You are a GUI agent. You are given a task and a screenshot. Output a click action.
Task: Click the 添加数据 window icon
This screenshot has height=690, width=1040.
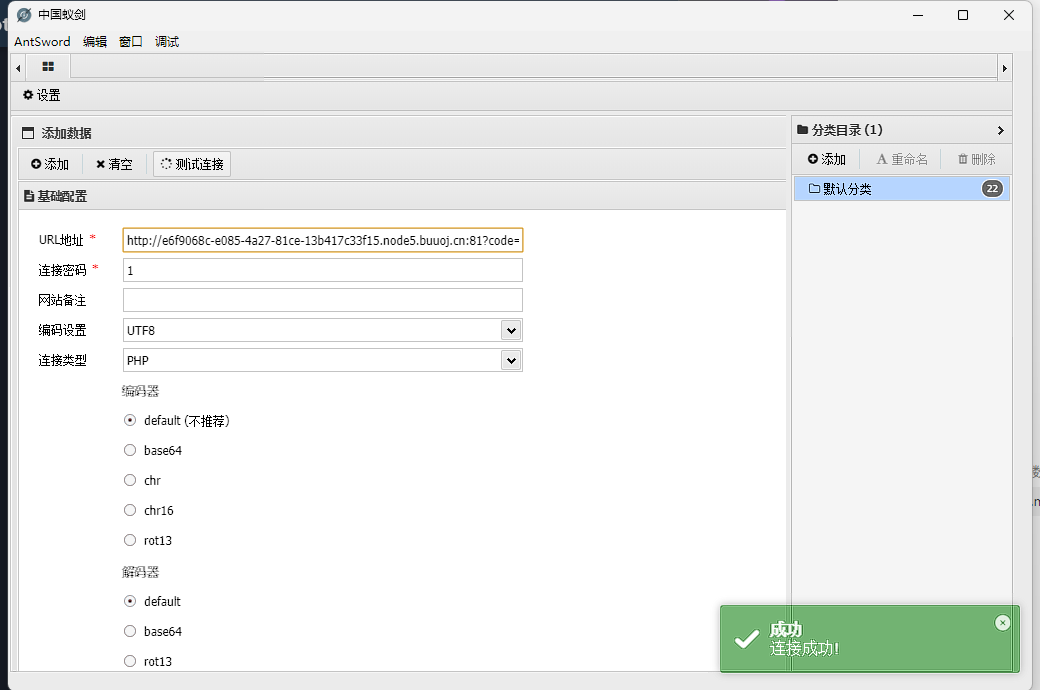click(x=28, y=133)
